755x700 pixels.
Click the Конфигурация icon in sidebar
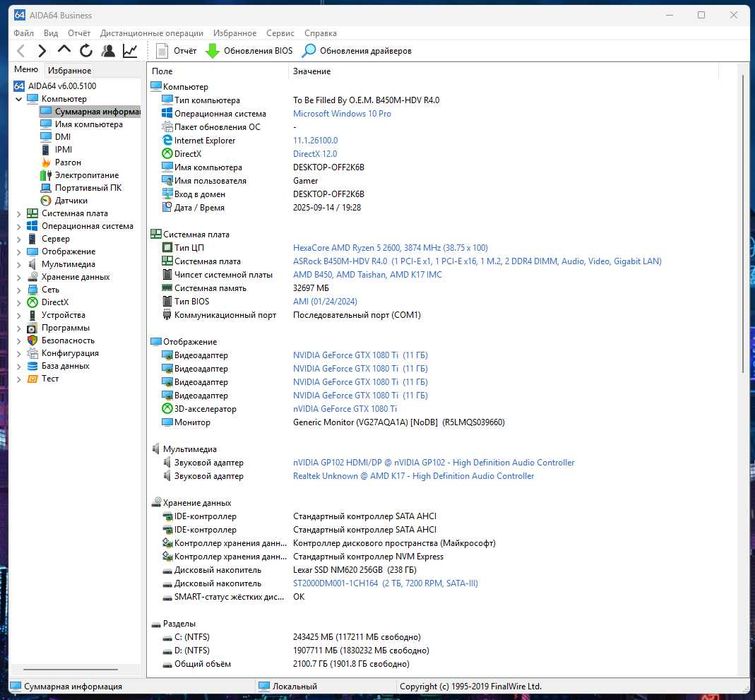(32, 353)
